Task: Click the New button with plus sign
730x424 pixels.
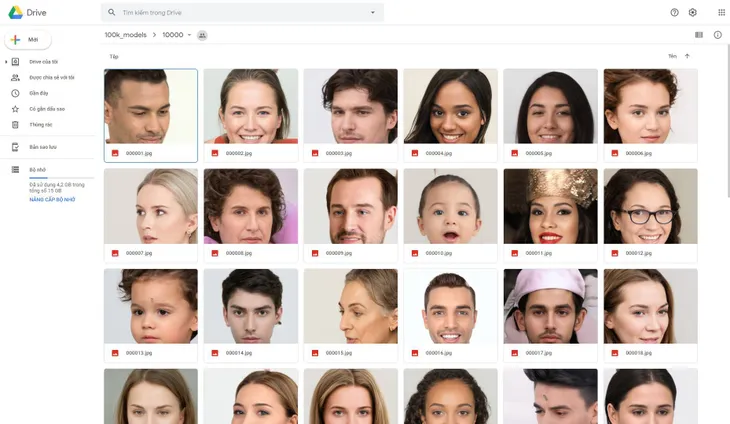Action: (28, 40)
